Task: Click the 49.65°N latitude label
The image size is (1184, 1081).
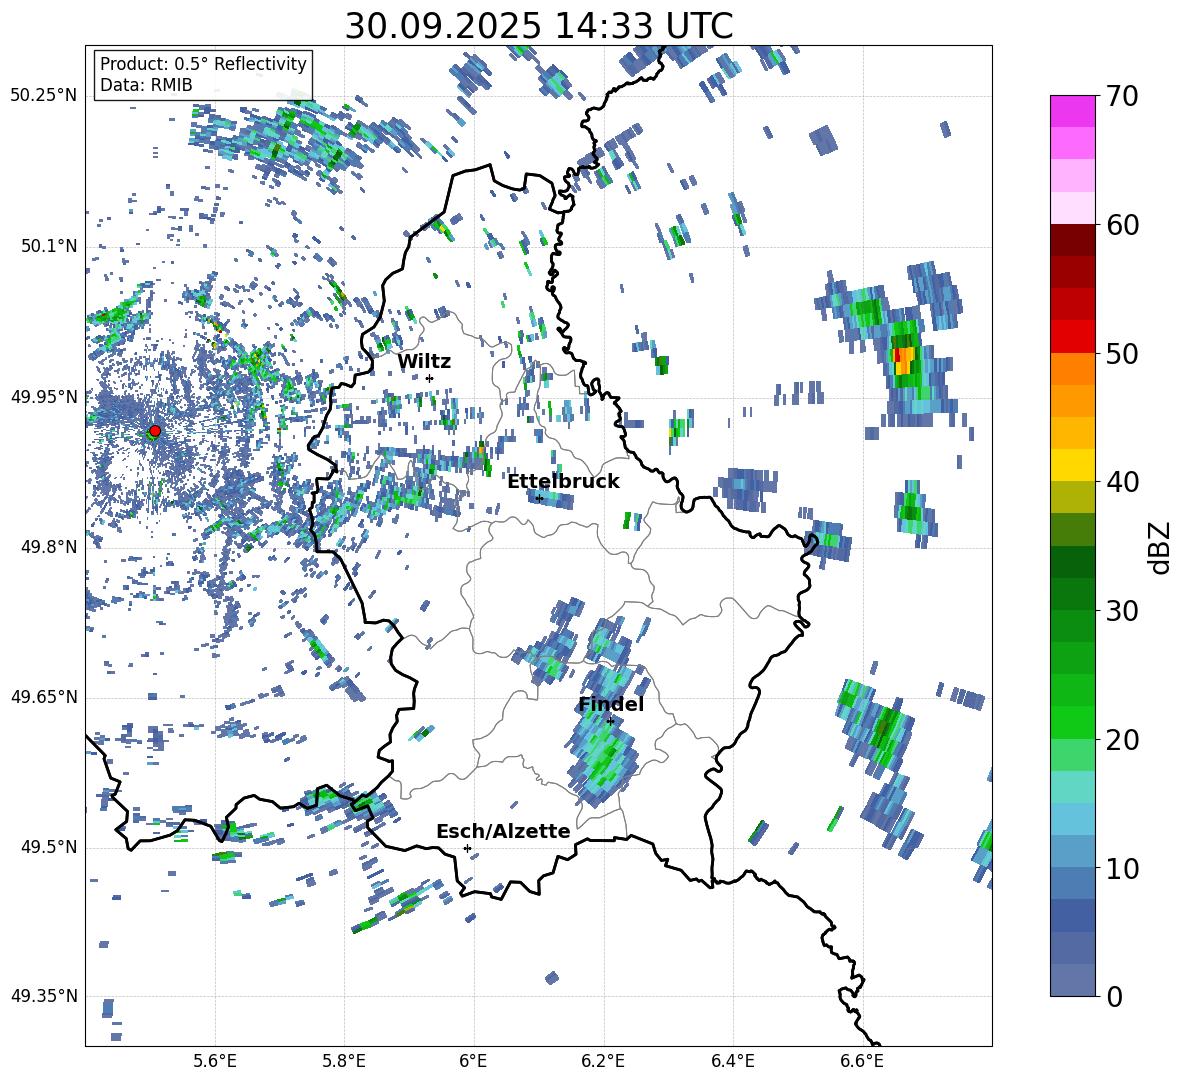Action: (x=44, y=696)
